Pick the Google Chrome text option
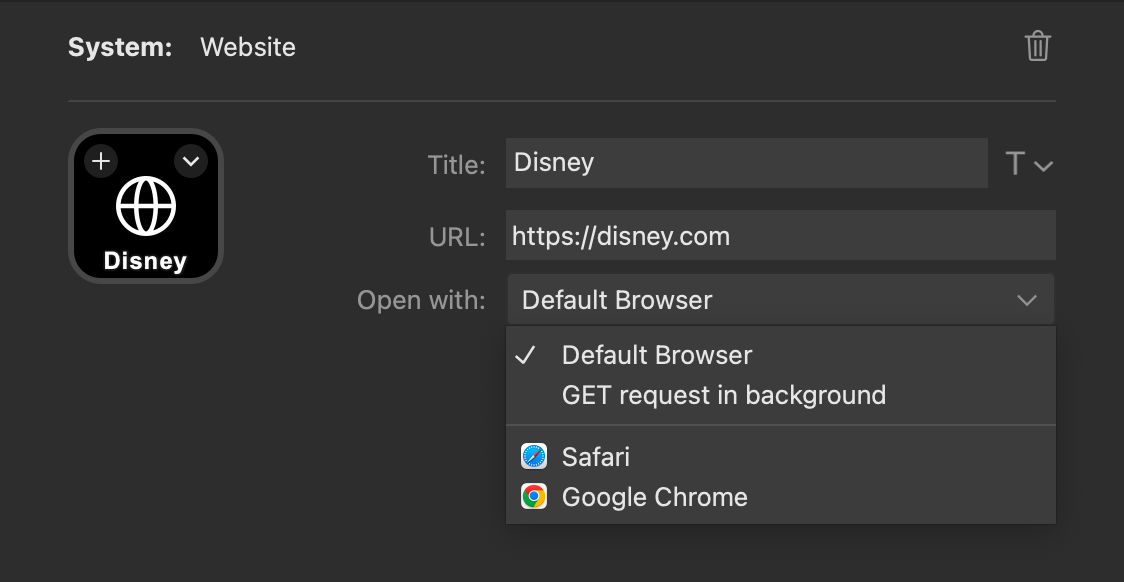This screenshot has height=582, width=1124. [654, 497]
